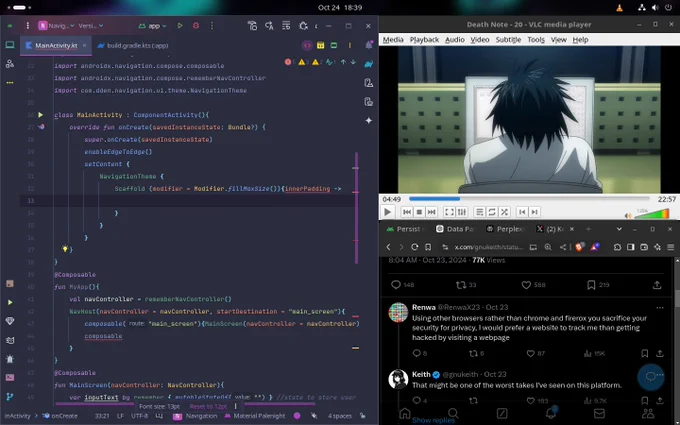
Task: Click the Brave Shields lion icon
Action: click(579, 247)
